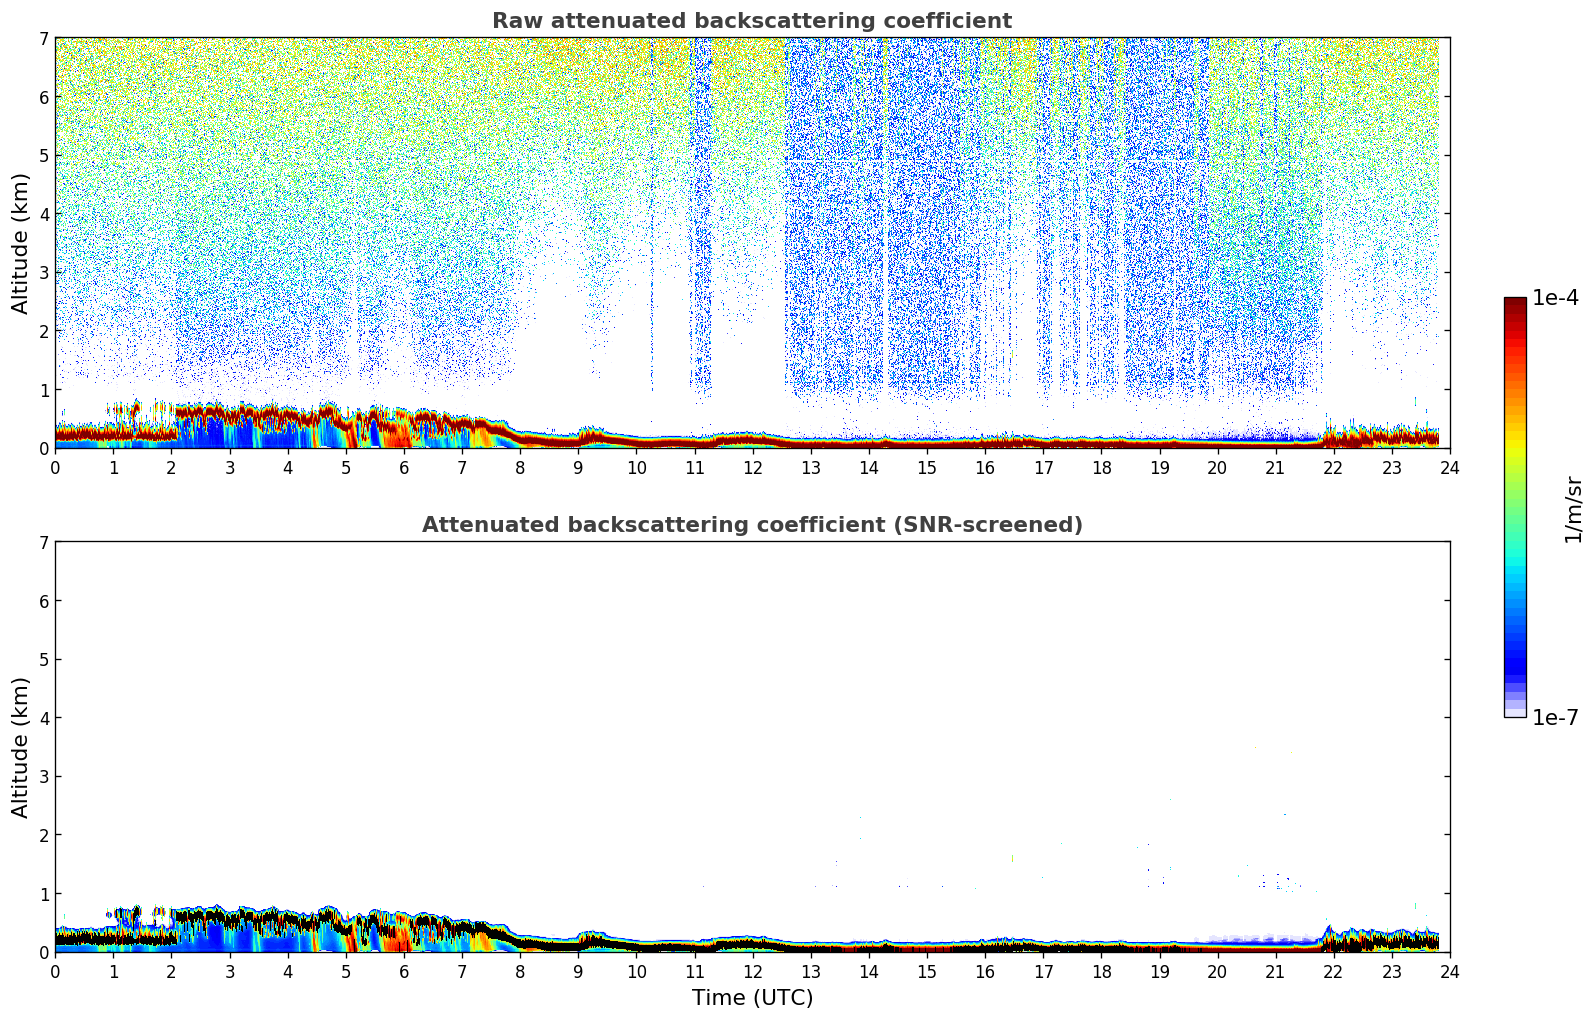Click the hour 12 tick label on the top plot
The height and width of the screenshot is (1020, 1595).
752,467
